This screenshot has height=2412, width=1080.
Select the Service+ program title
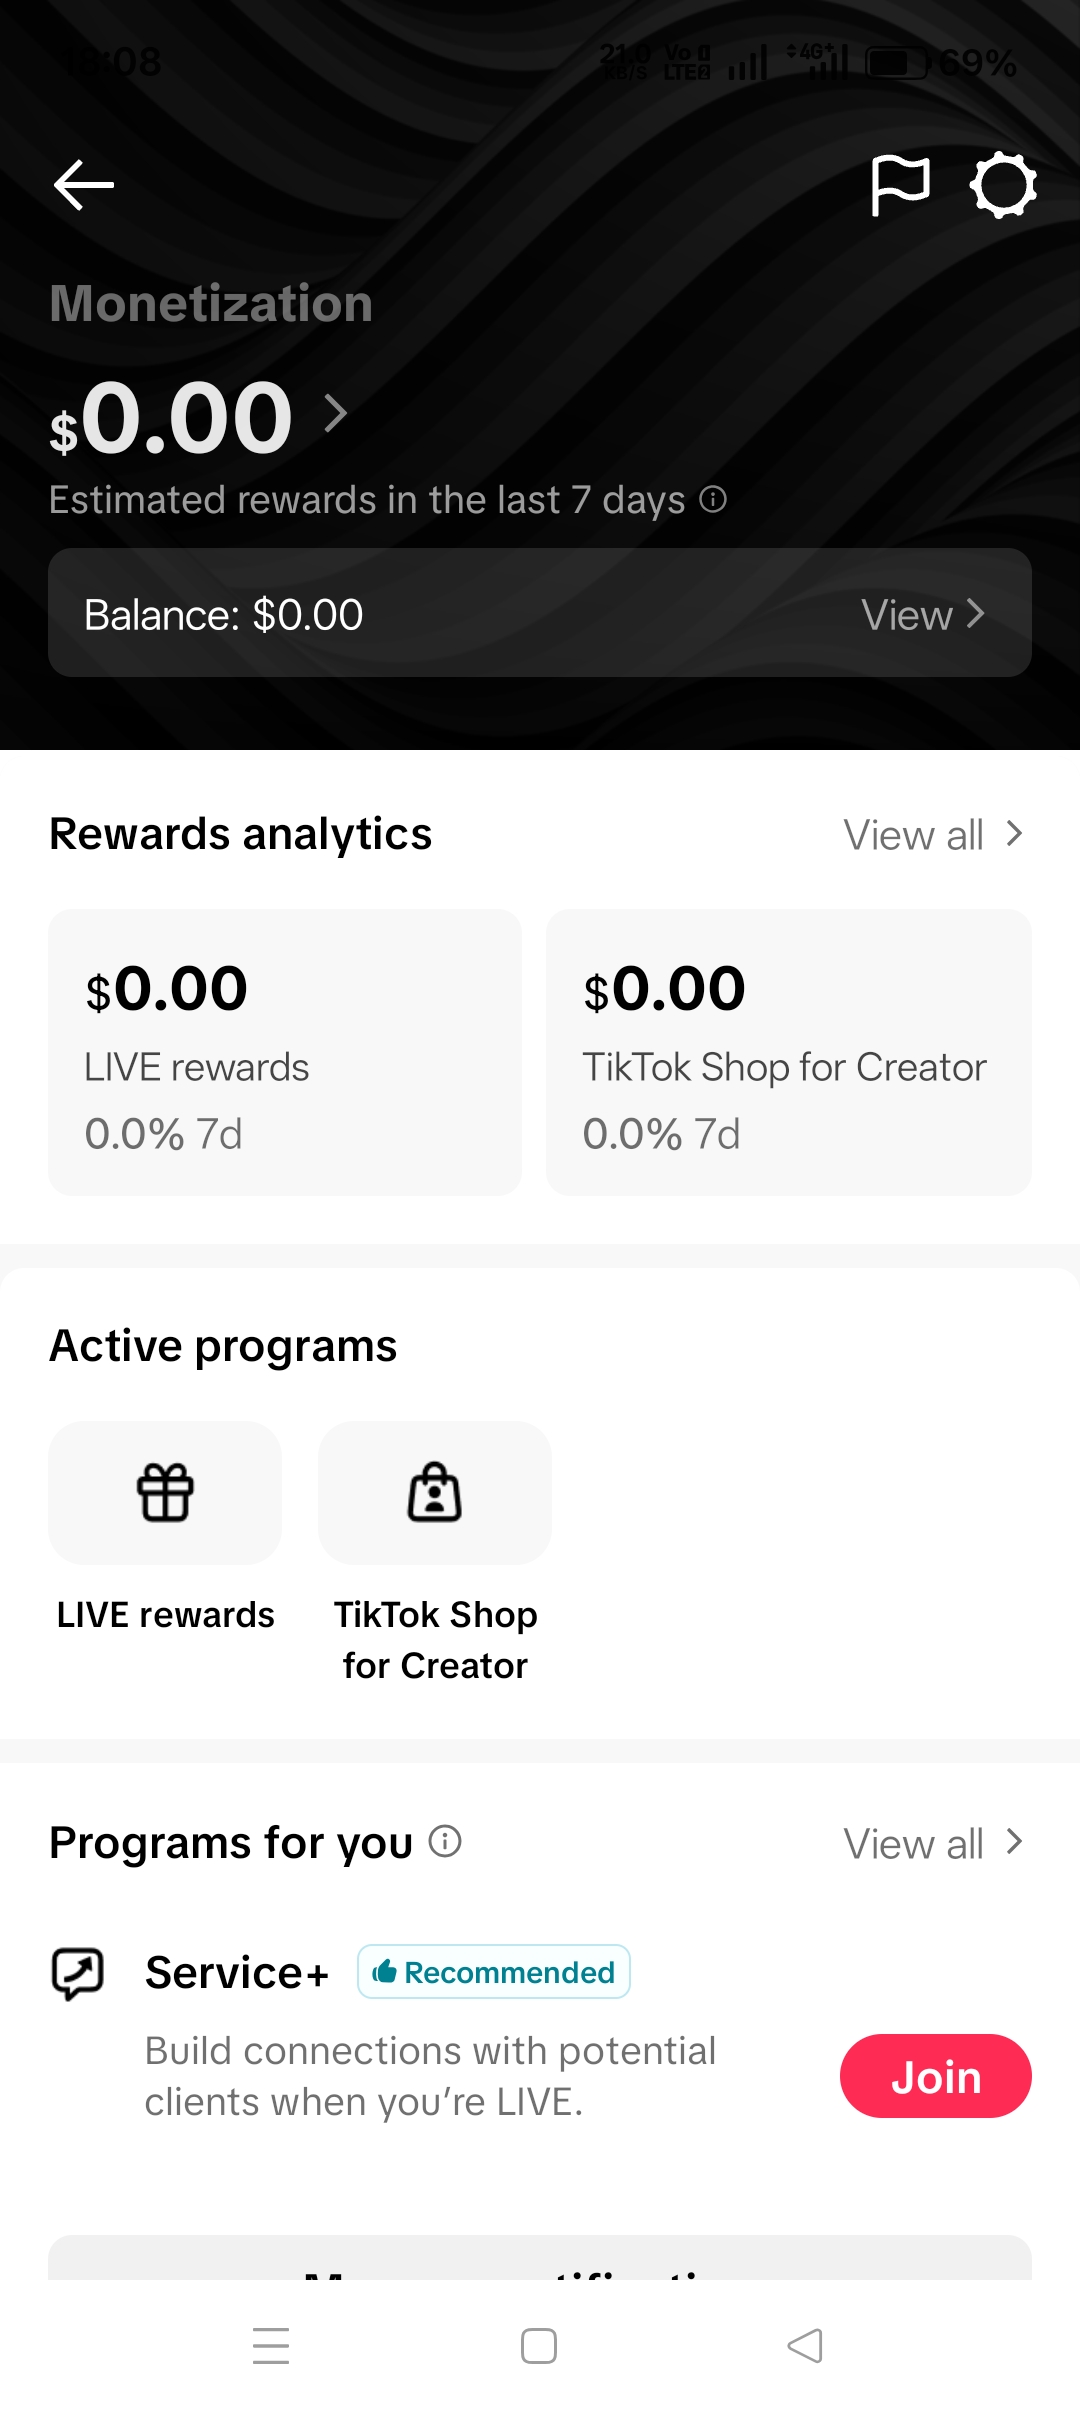click(237, 1973)
